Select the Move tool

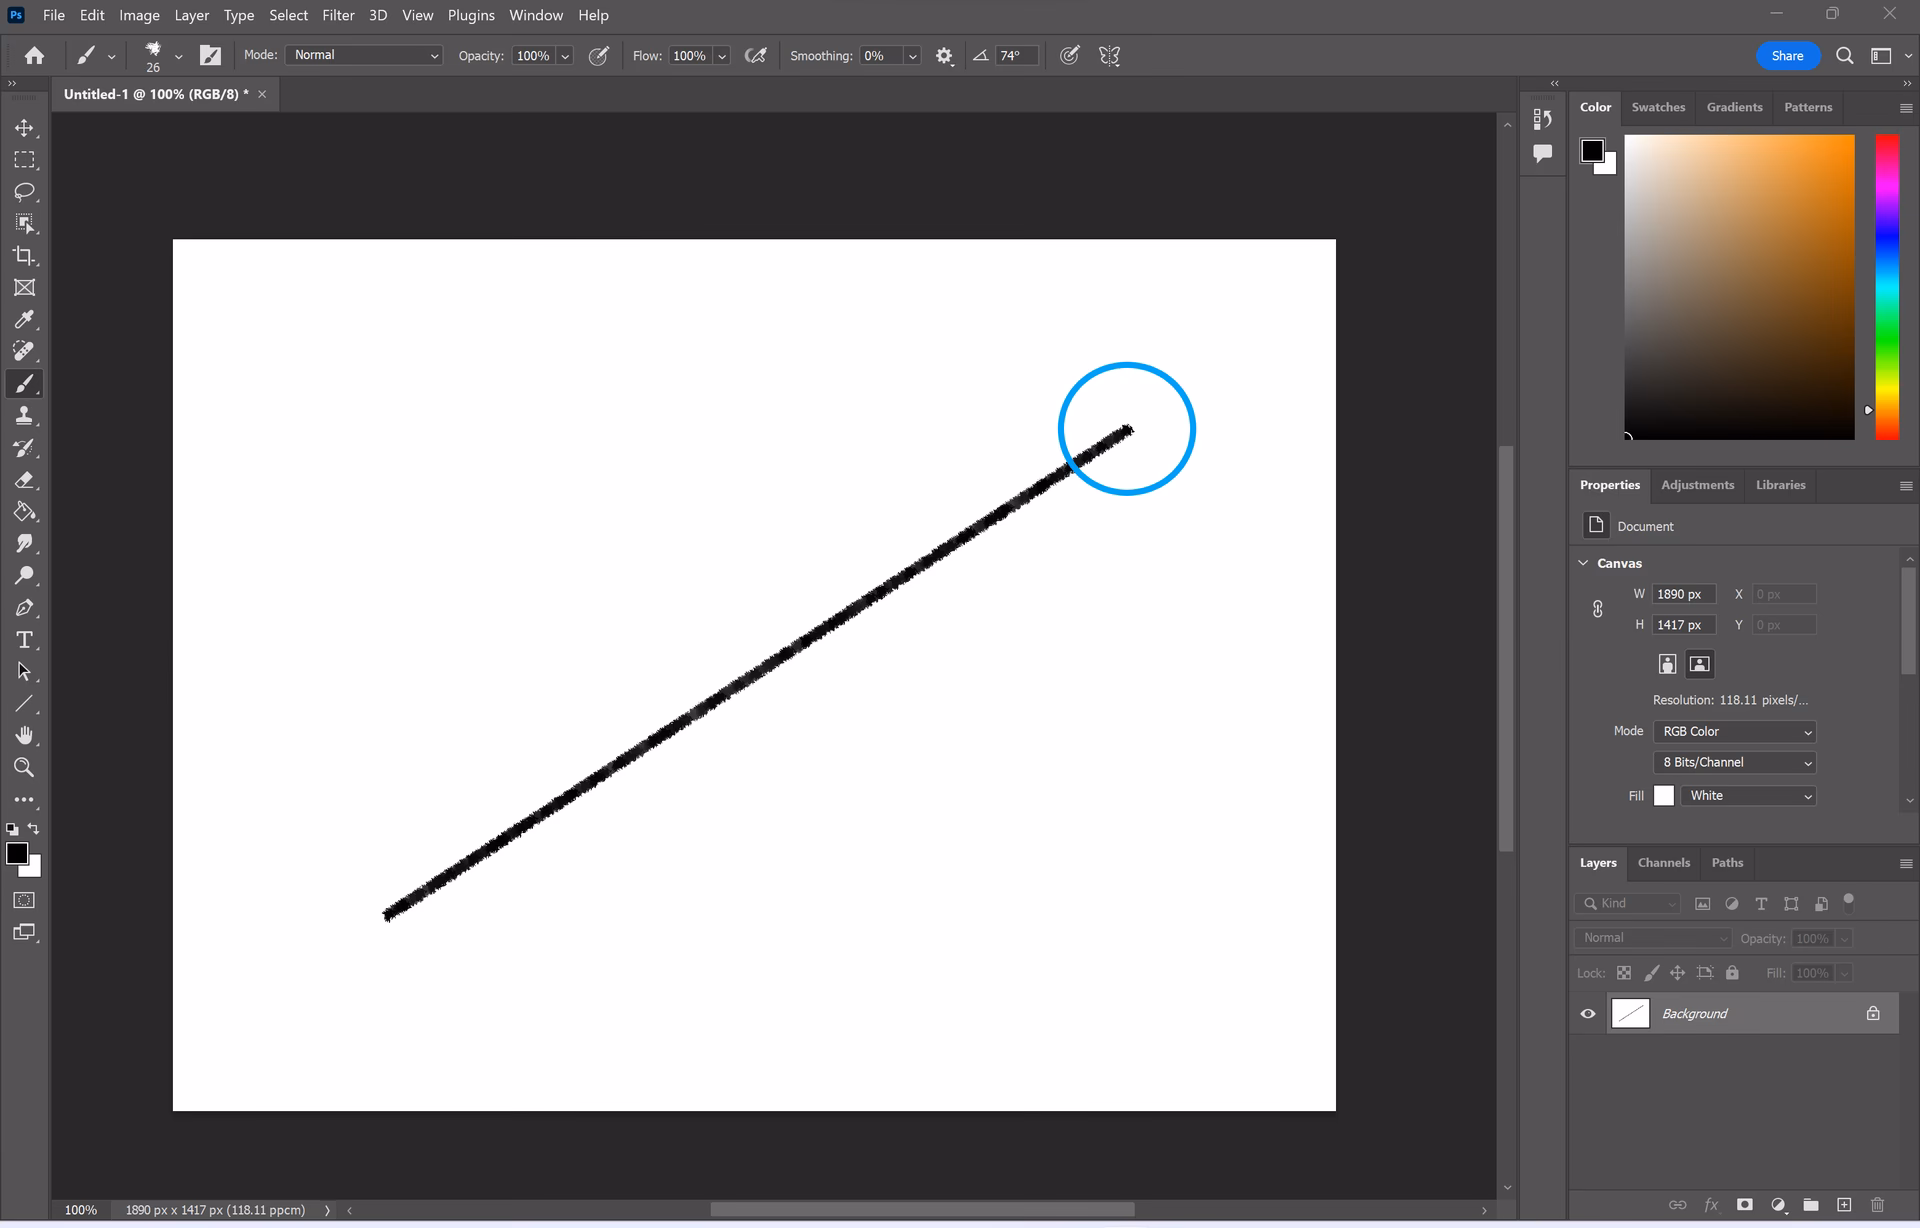tap(25, 127)
